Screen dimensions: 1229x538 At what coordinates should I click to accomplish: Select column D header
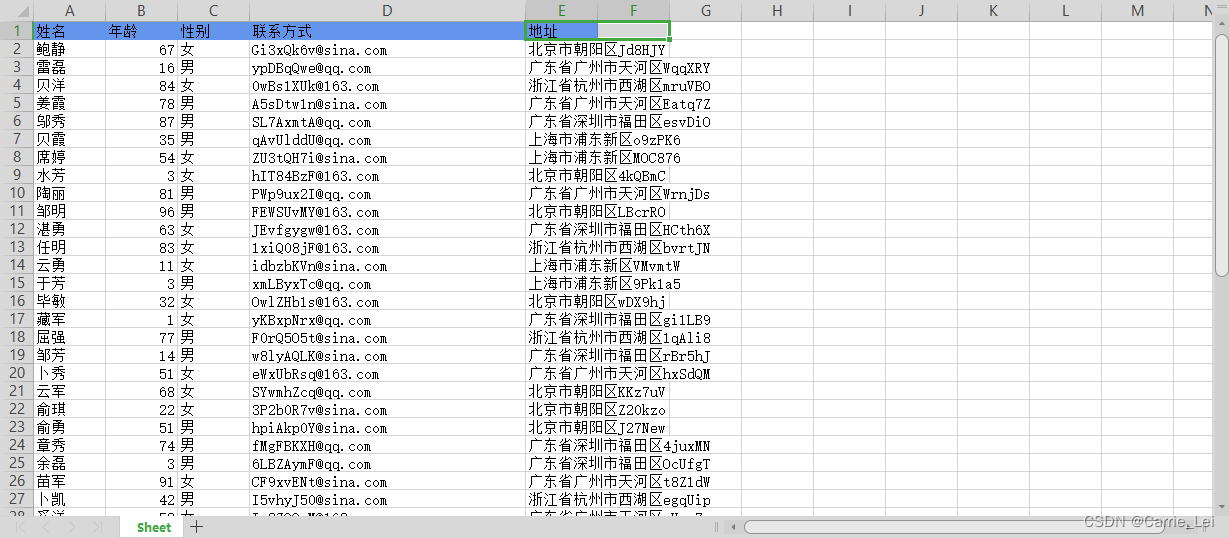point(387,10)
